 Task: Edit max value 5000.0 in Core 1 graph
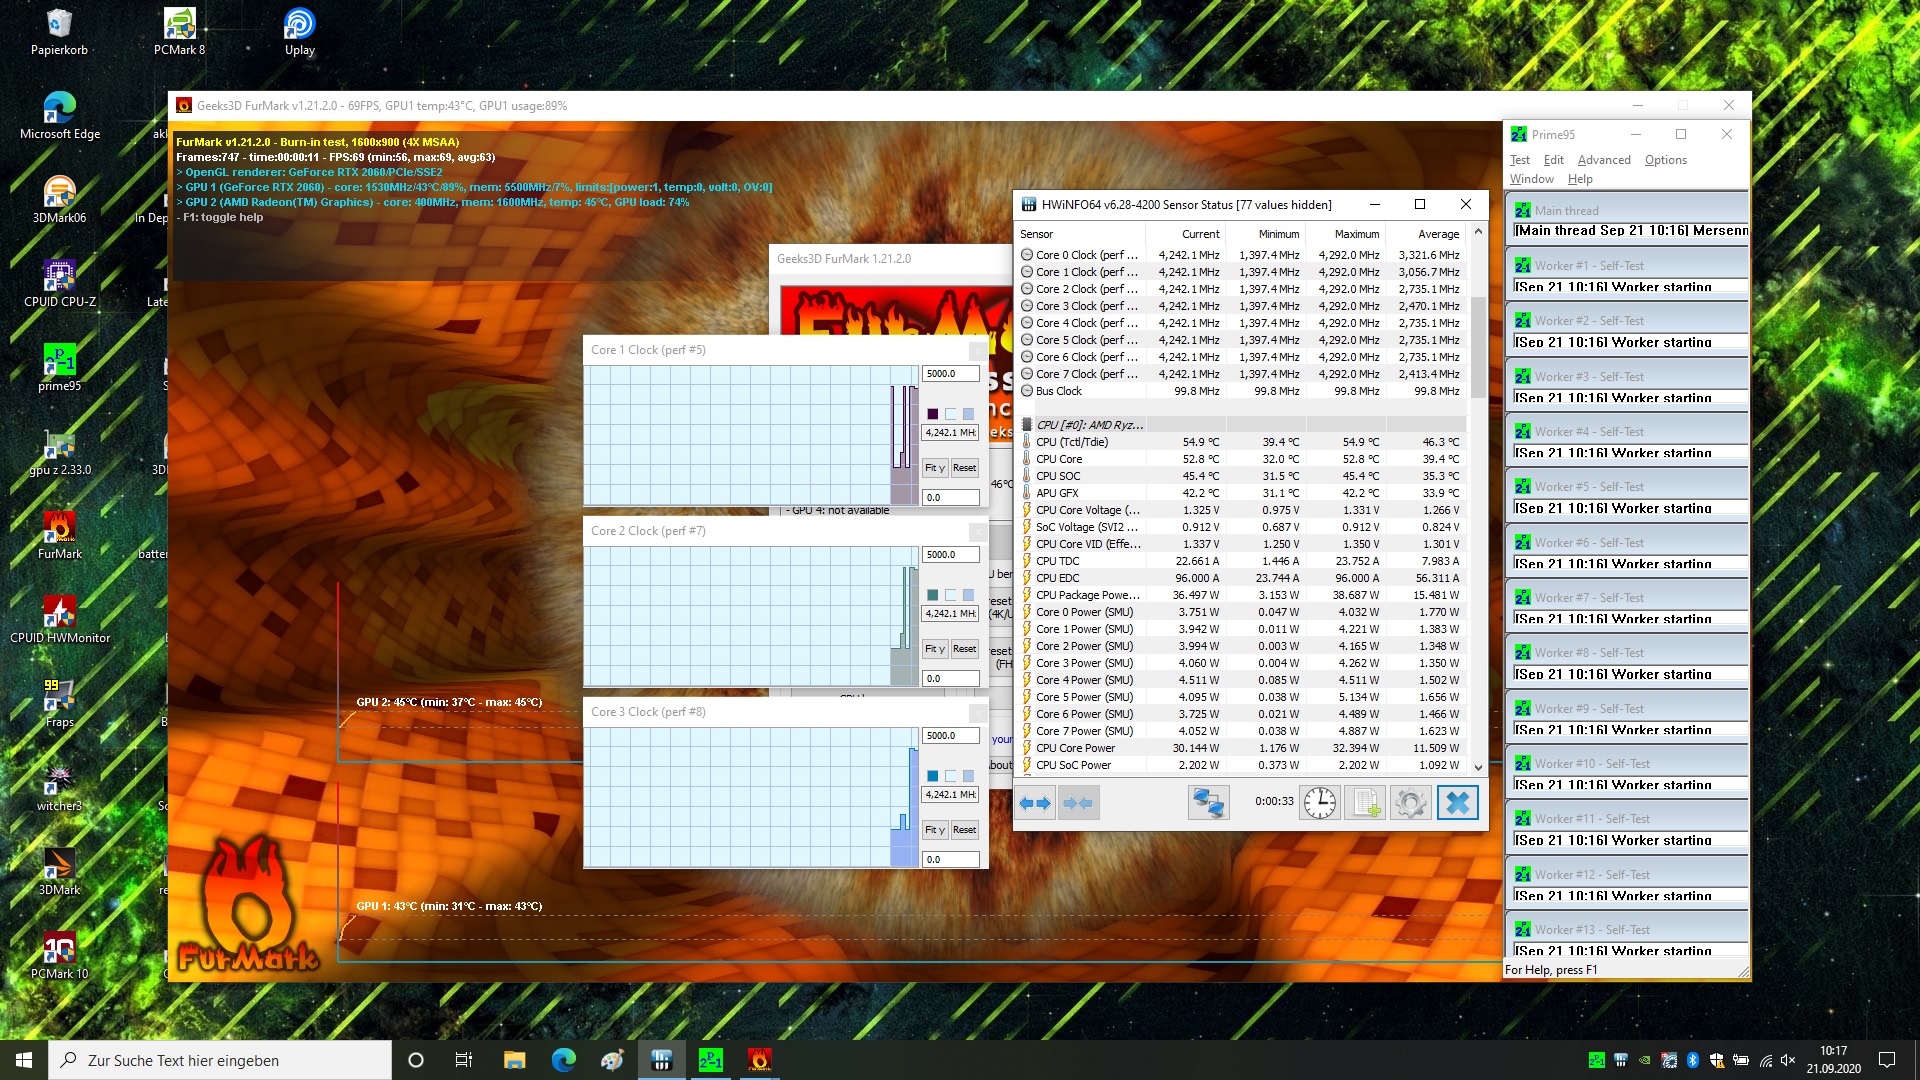pos(950,374)
